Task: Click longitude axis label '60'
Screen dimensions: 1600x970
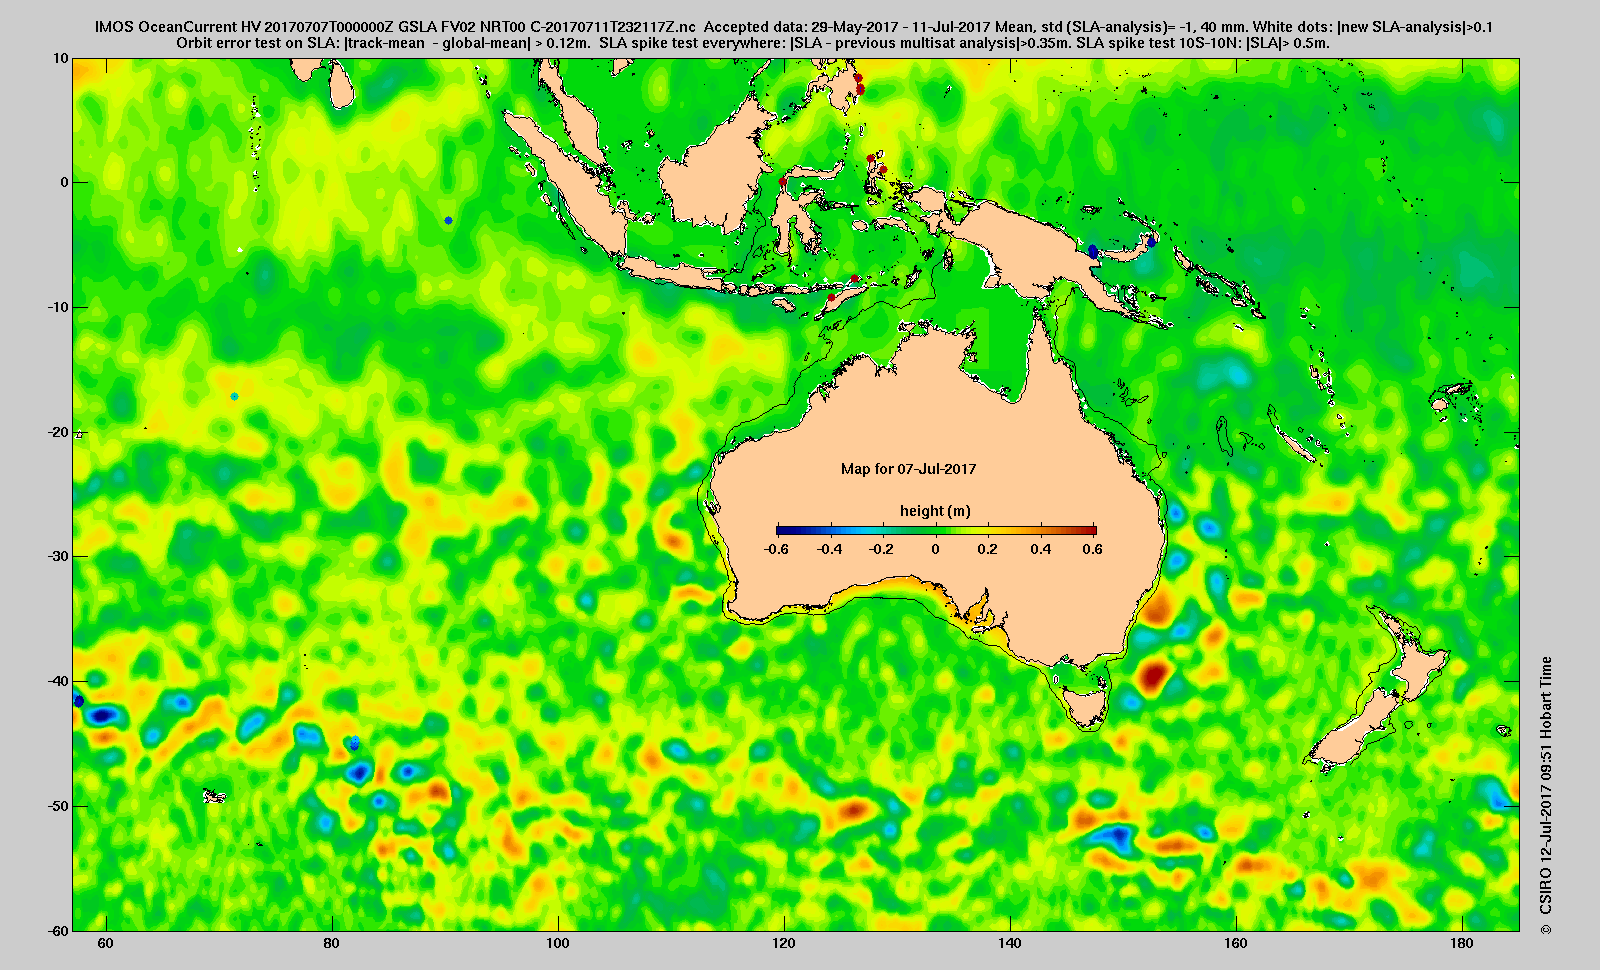Action: click(105, 944)
